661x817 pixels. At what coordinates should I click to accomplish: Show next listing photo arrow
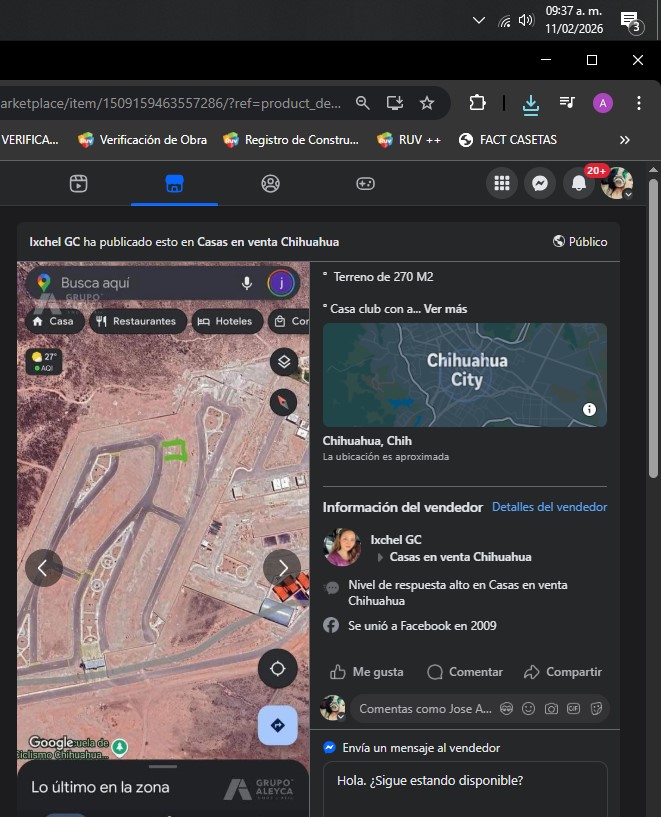282,567
